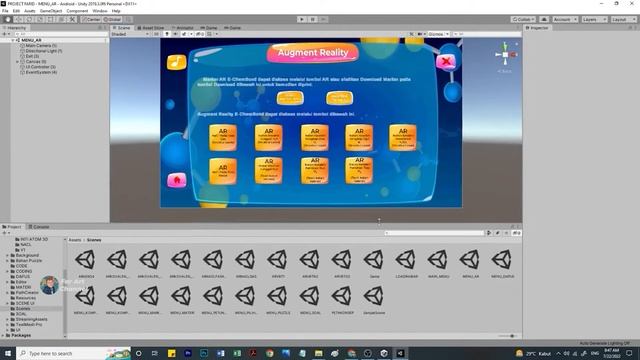Select the Augment Reality title banner
The width and height of the screenshot is (640, 360).
pyautogui.click(x=313, y=53)
